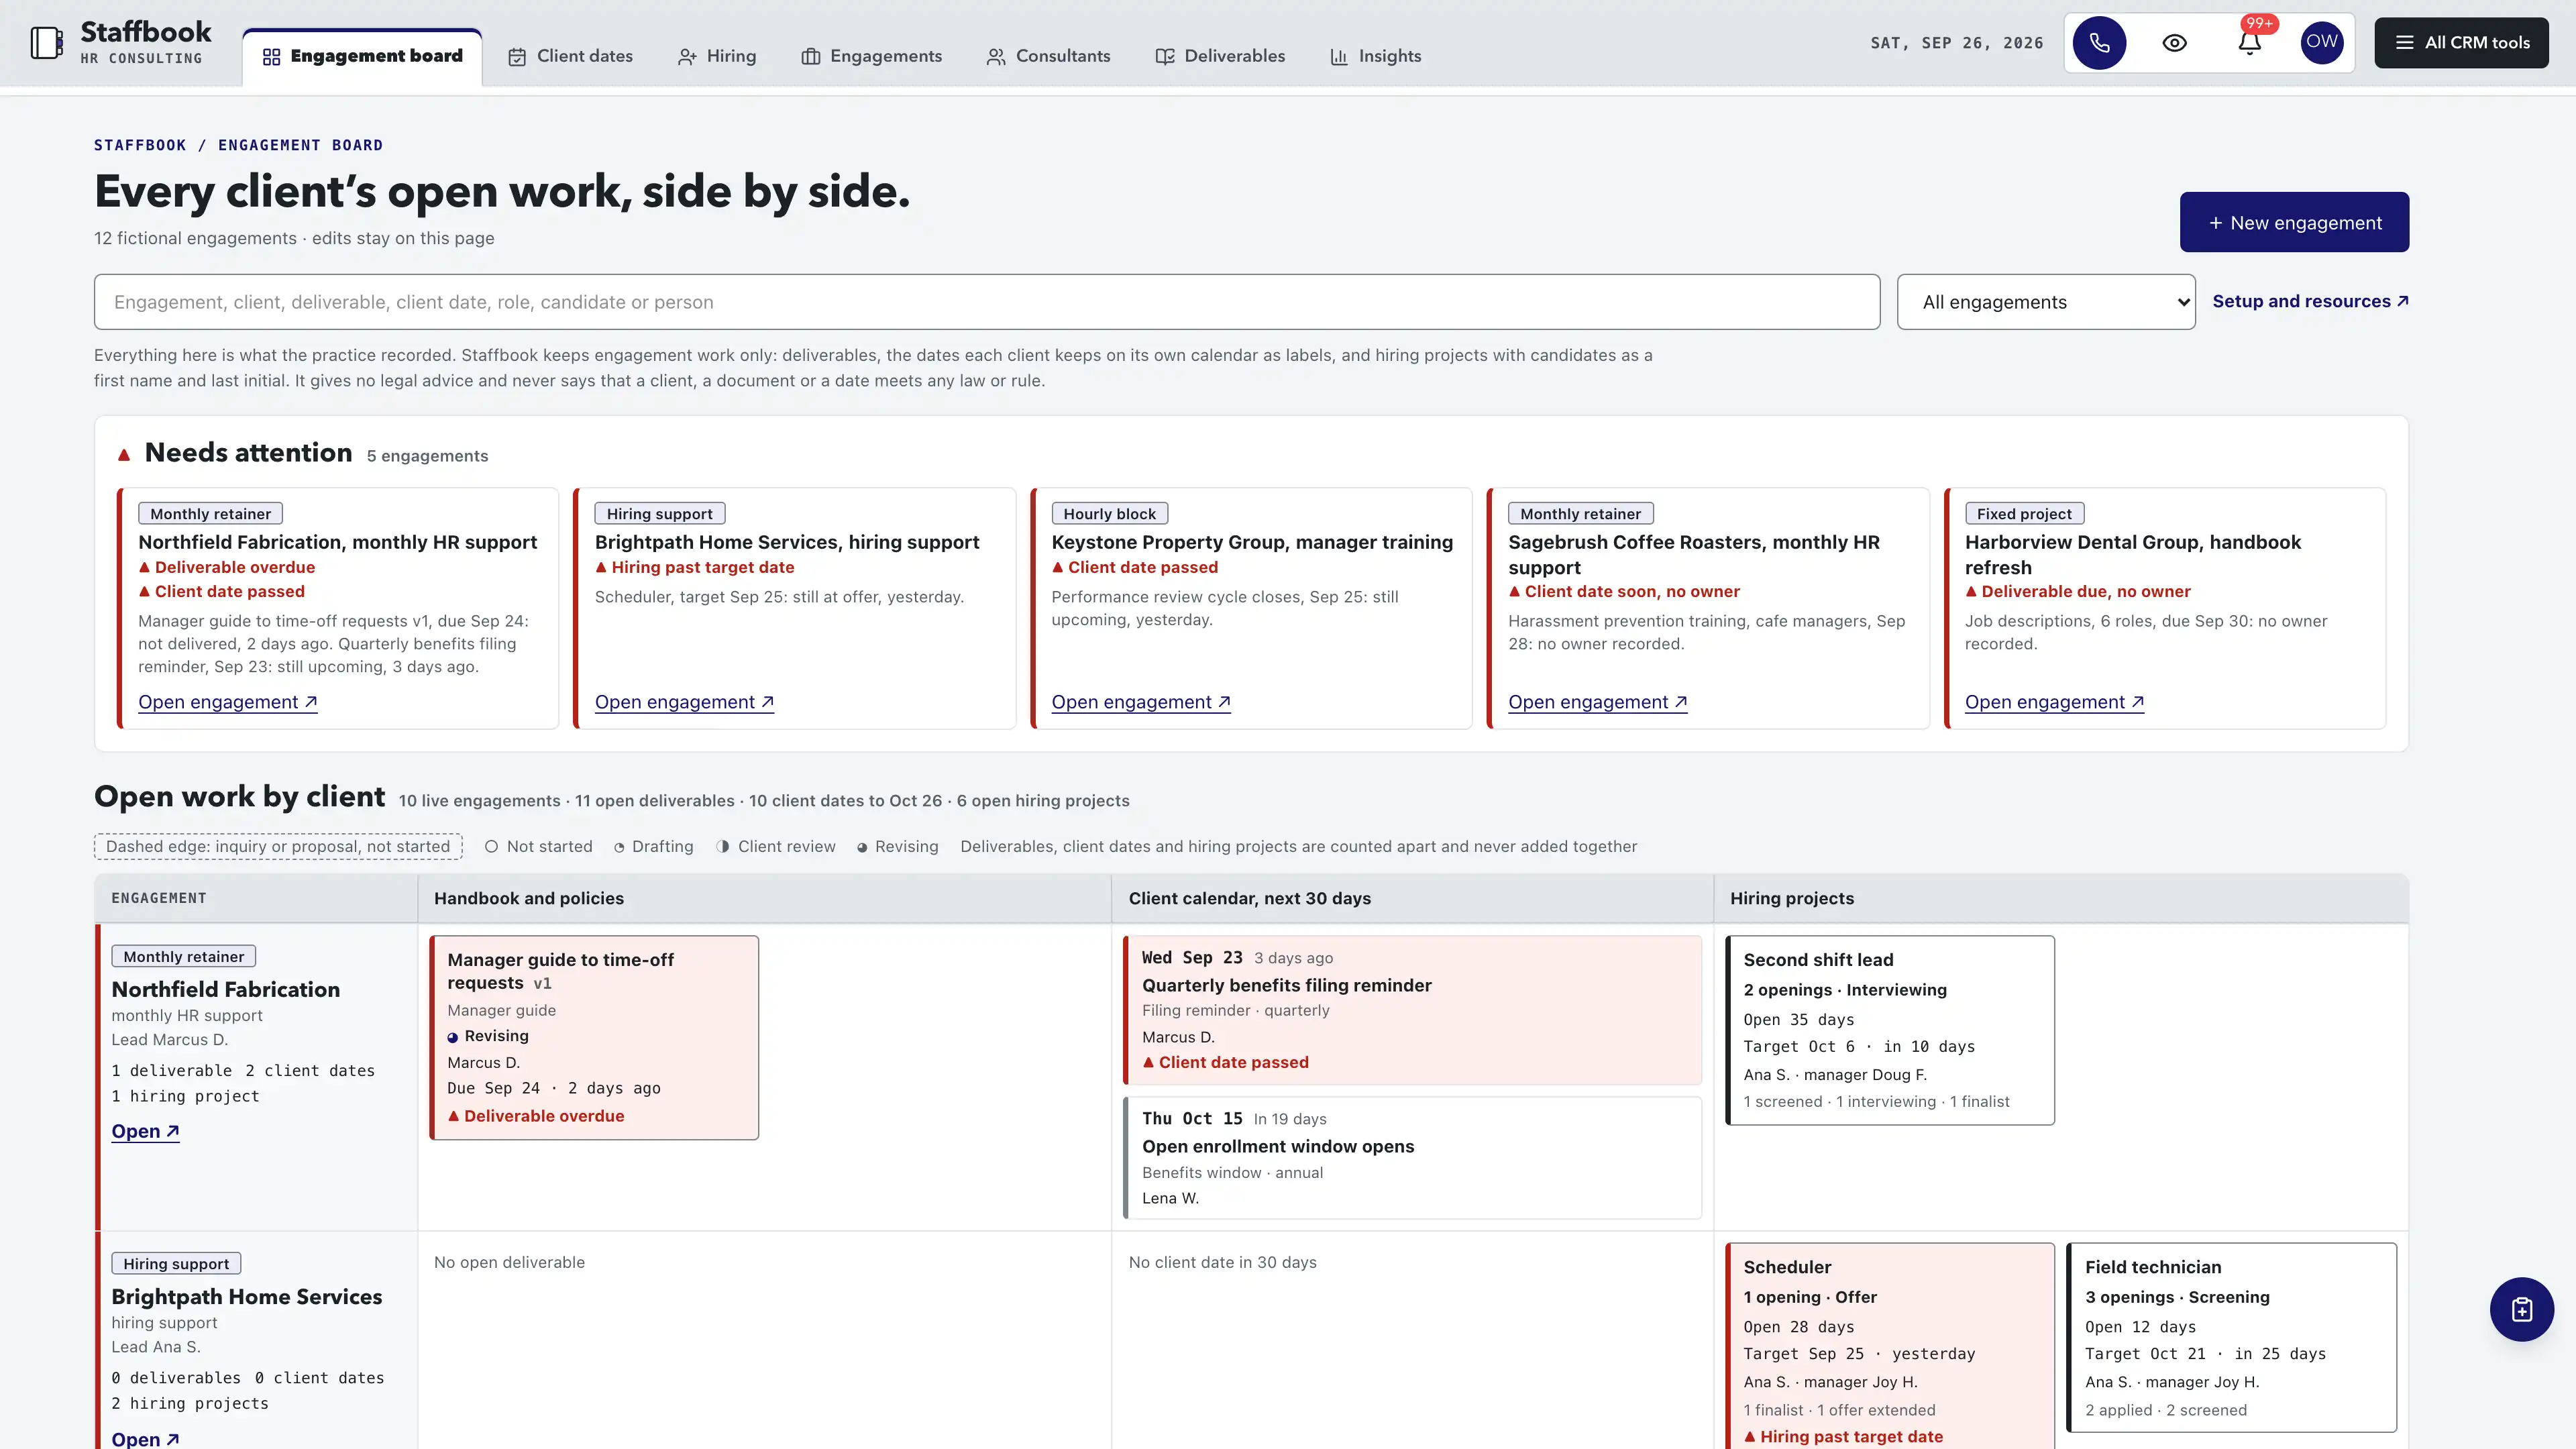
Task: Open engagement for Sagebrush Coffee Roasters card
Action: (x=1598, y=702)
